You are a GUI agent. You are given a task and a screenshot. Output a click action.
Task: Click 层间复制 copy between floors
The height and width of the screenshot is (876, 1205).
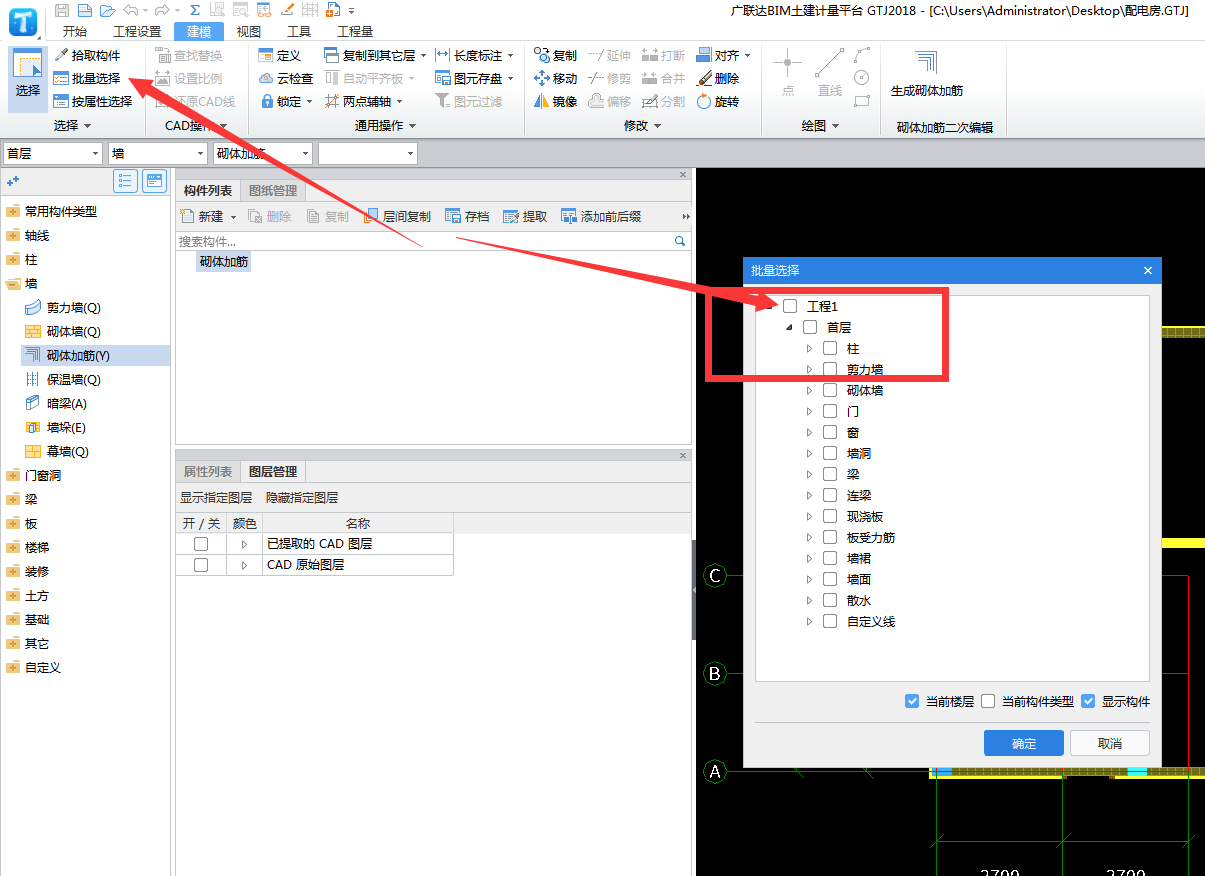point(398,216)
